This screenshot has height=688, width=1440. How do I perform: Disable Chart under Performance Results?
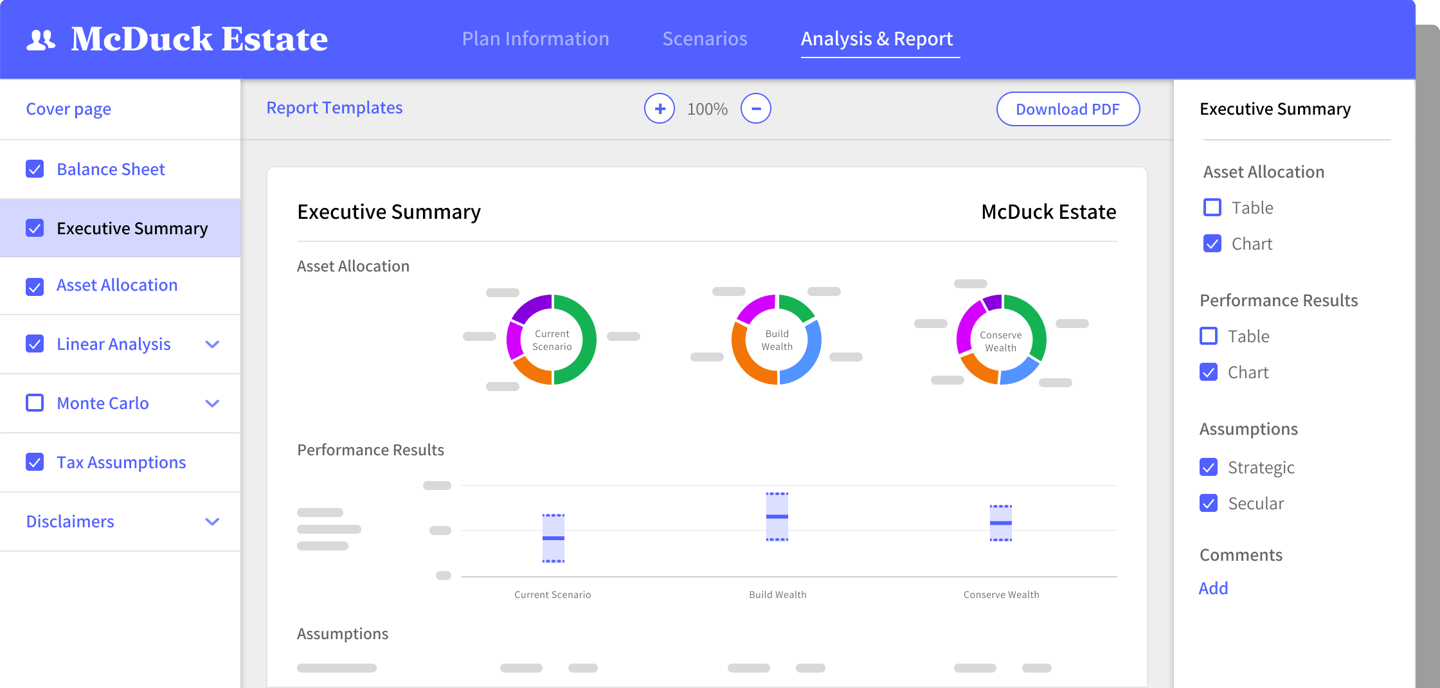point(1209,371)
